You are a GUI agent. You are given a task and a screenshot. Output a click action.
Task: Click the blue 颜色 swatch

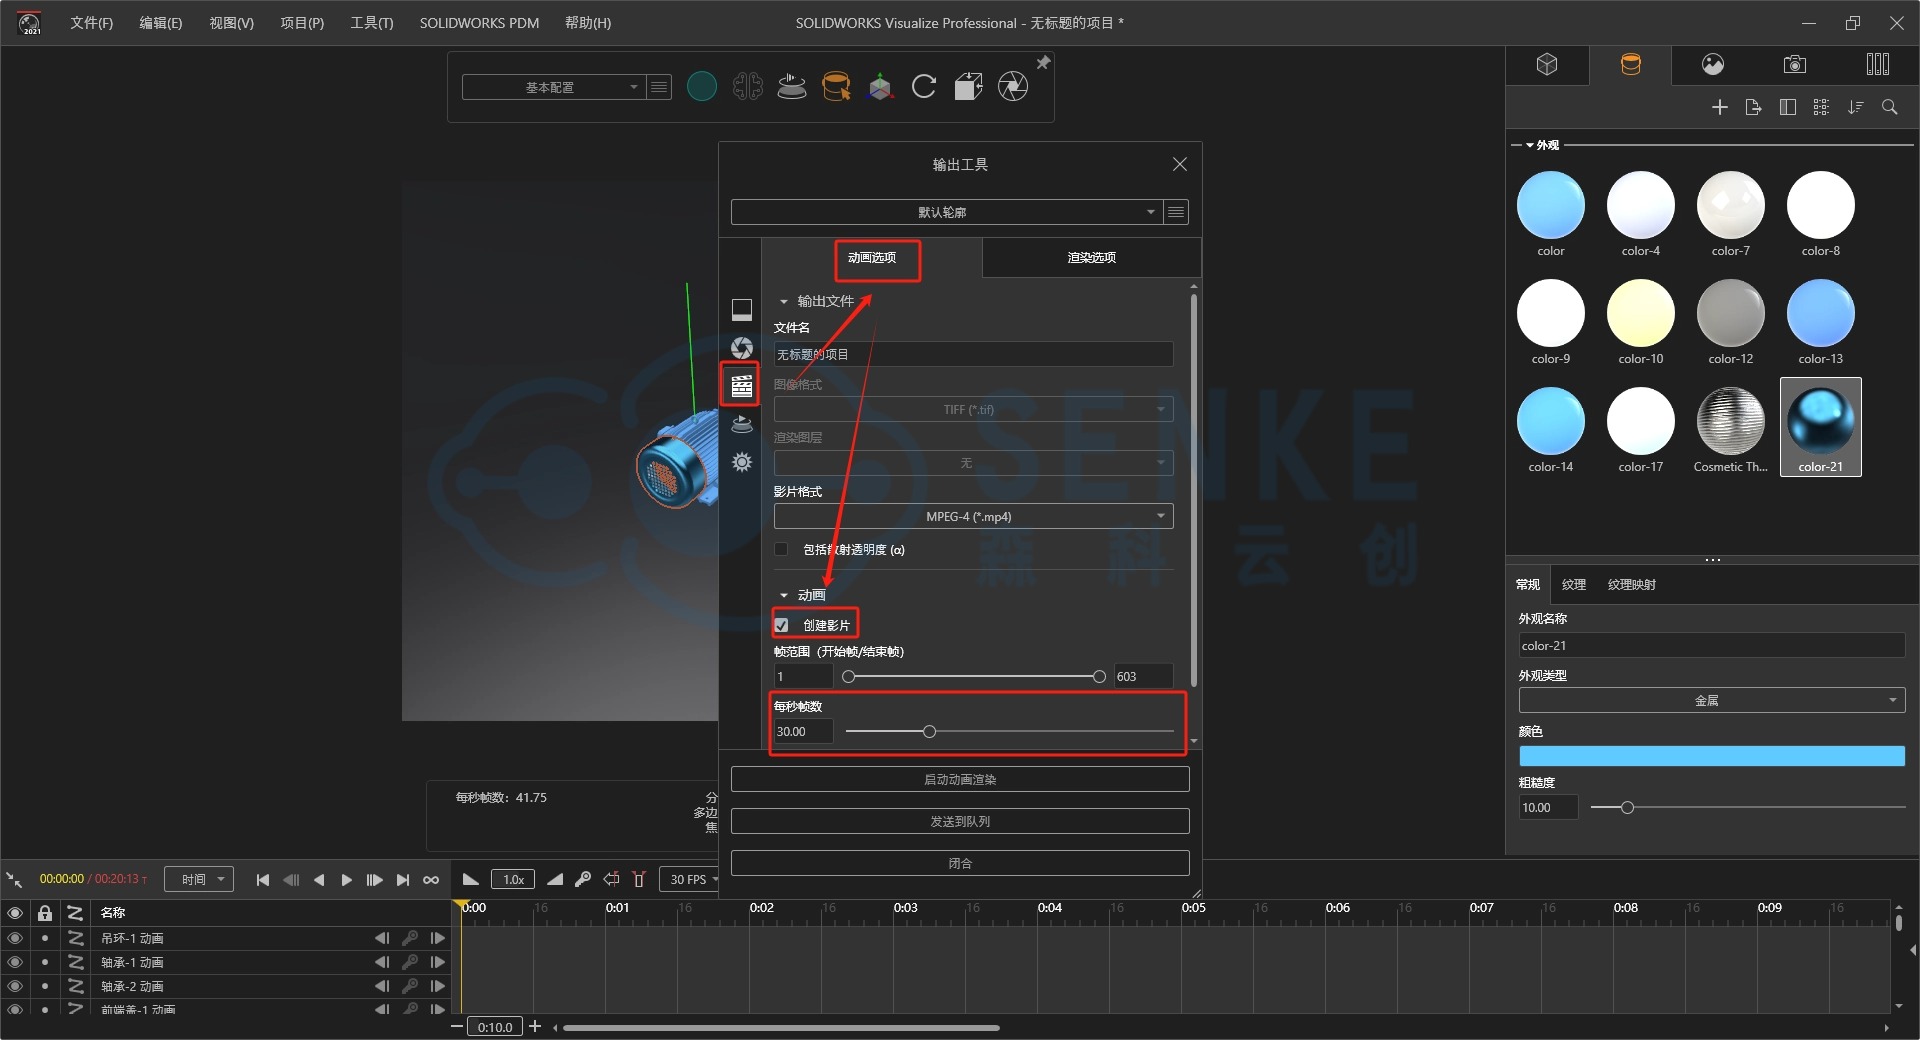pyautogui.click(x=1711, y=756)
